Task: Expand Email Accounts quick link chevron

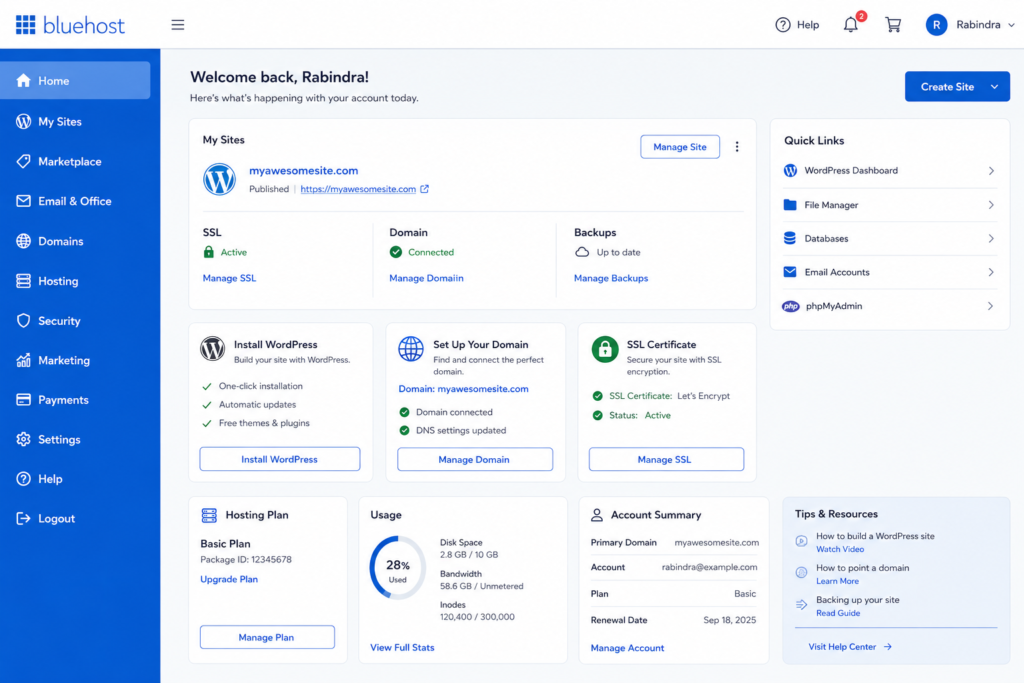Action: pos(991,272)
